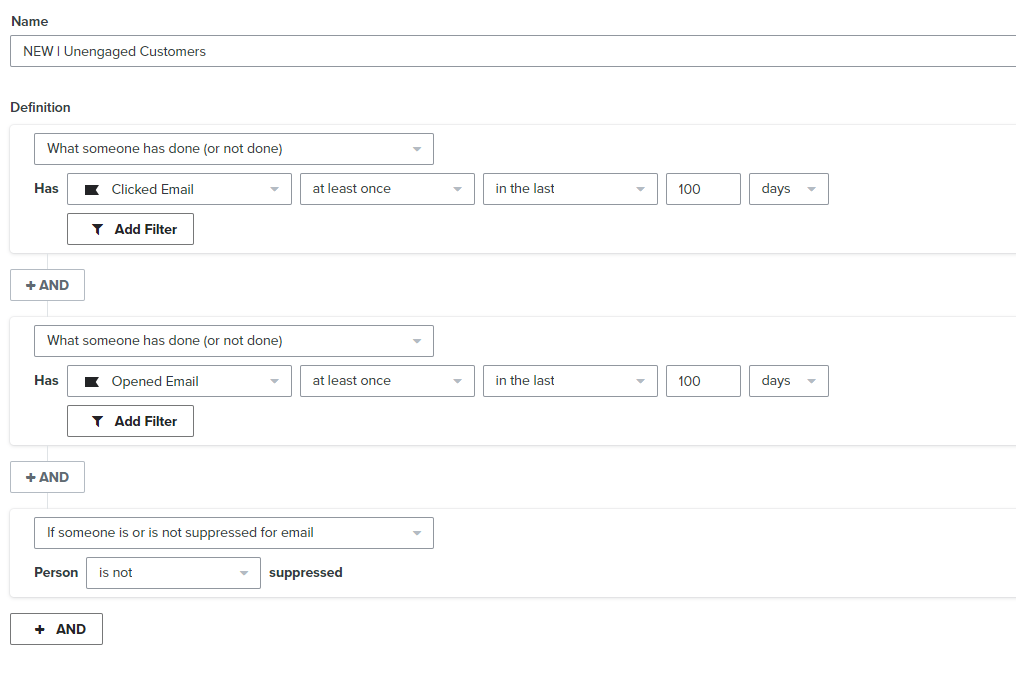
Task: Click Add Filter under Clicked Email
Action: pyautogui.click(x=130, y=229)
